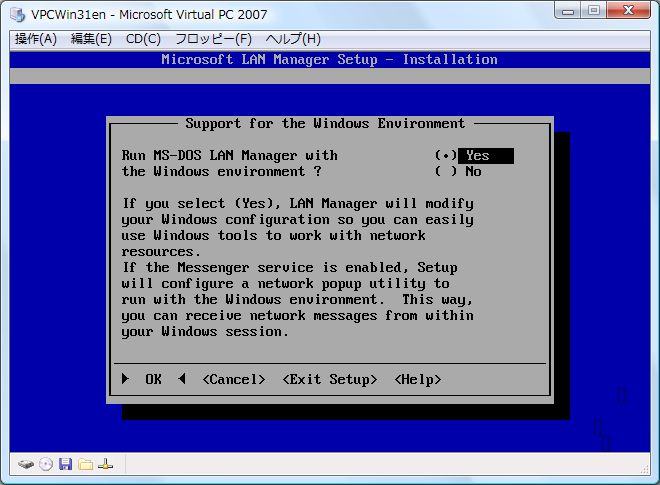Open the 編集(E) menu

[91, 39]
